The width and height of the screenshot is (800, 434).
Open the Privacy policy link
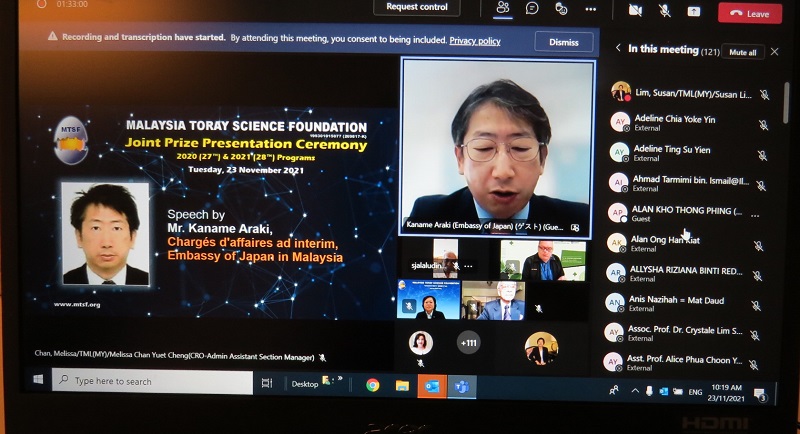click(474, 41)
